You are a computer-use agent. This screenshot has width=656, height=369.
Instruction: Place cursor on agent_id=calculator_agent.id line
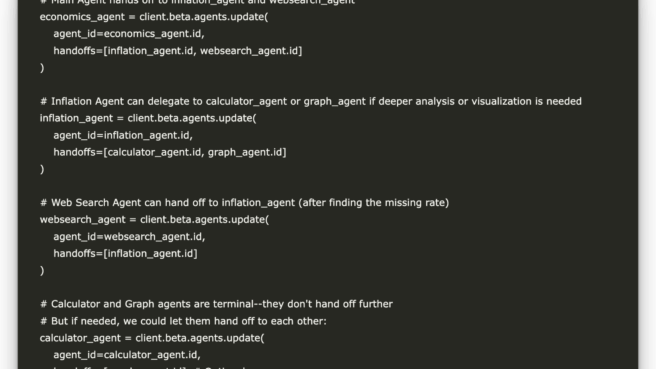(x=127, y=355)
